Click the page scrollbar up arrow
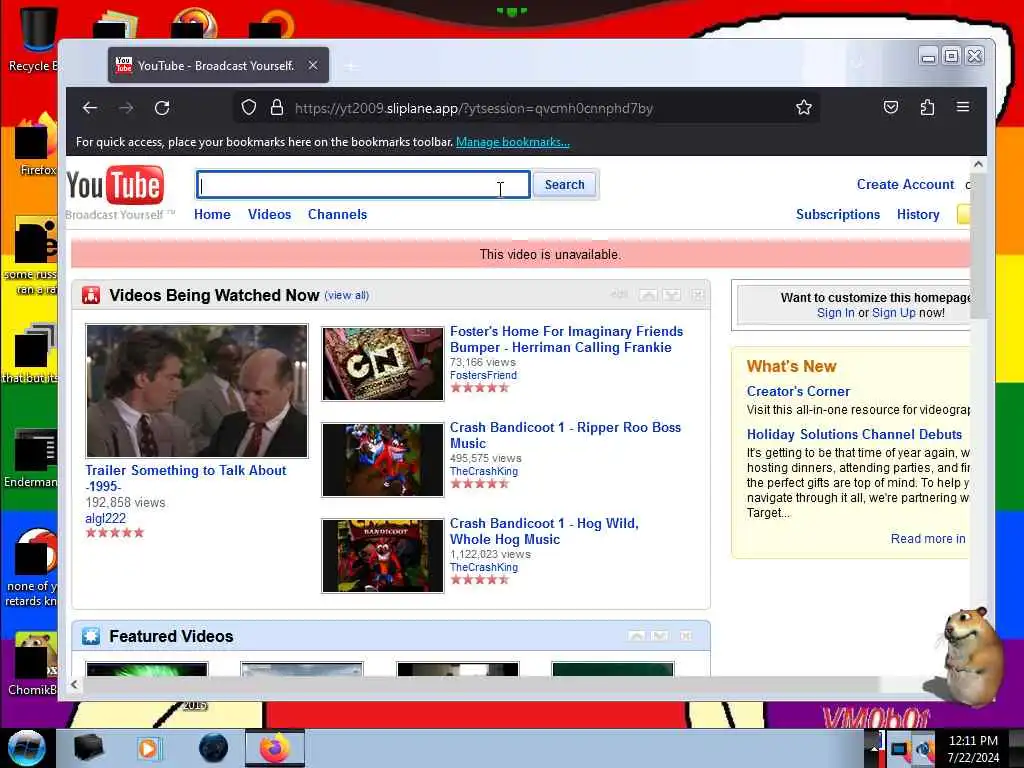Image resolution: width=1024 pixels, height=768 pixels. point(978,165)
